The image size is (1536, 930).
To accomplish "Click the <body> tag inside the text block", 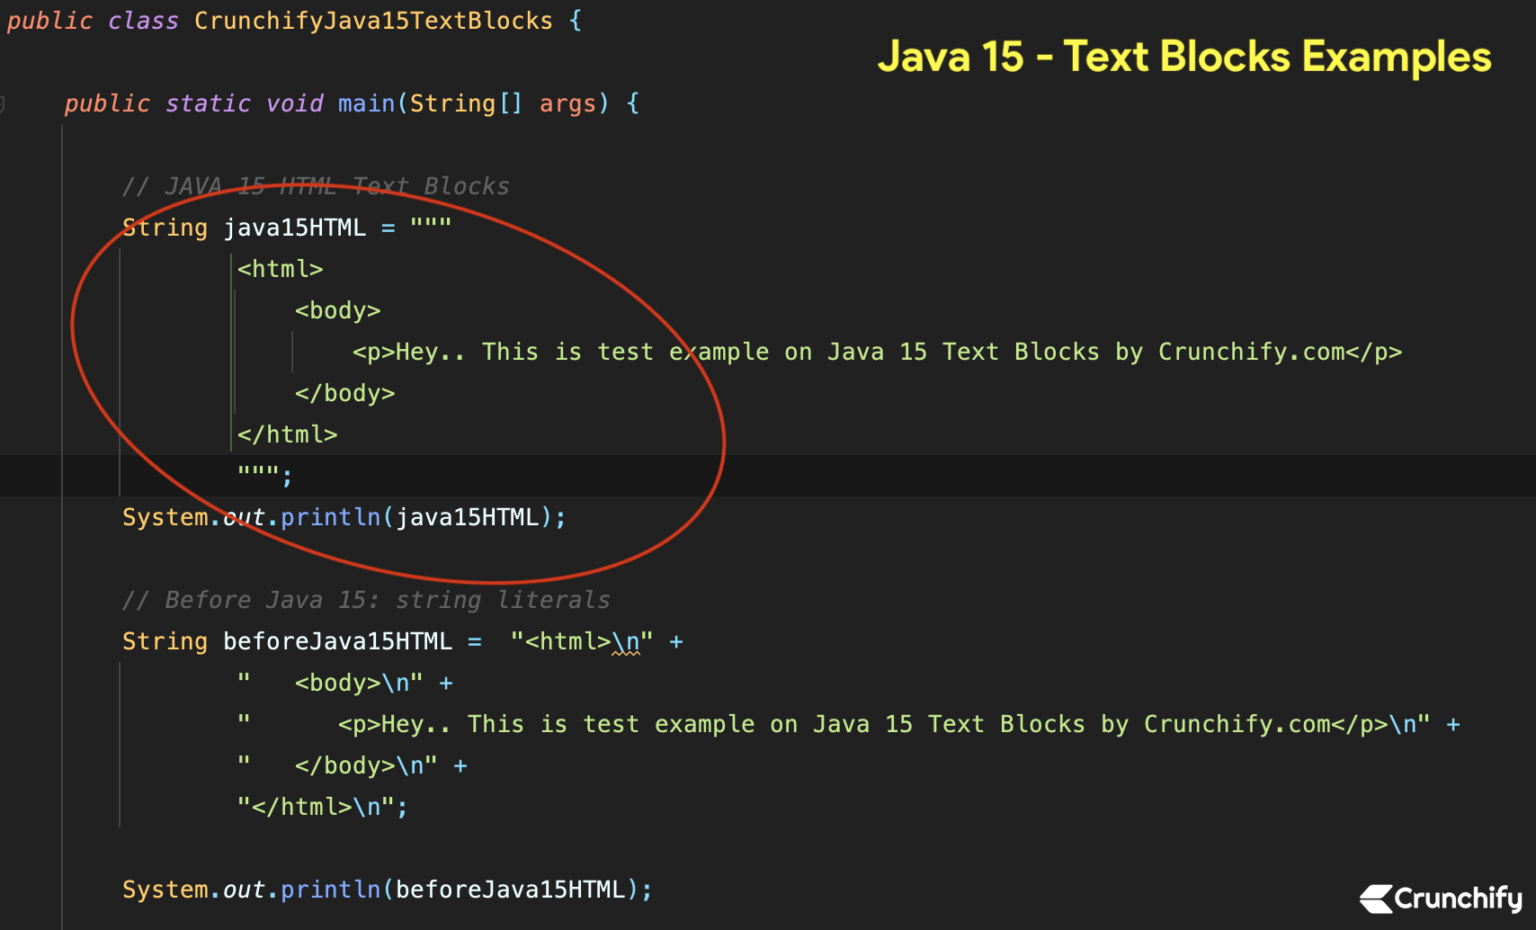I will point(338,310).
